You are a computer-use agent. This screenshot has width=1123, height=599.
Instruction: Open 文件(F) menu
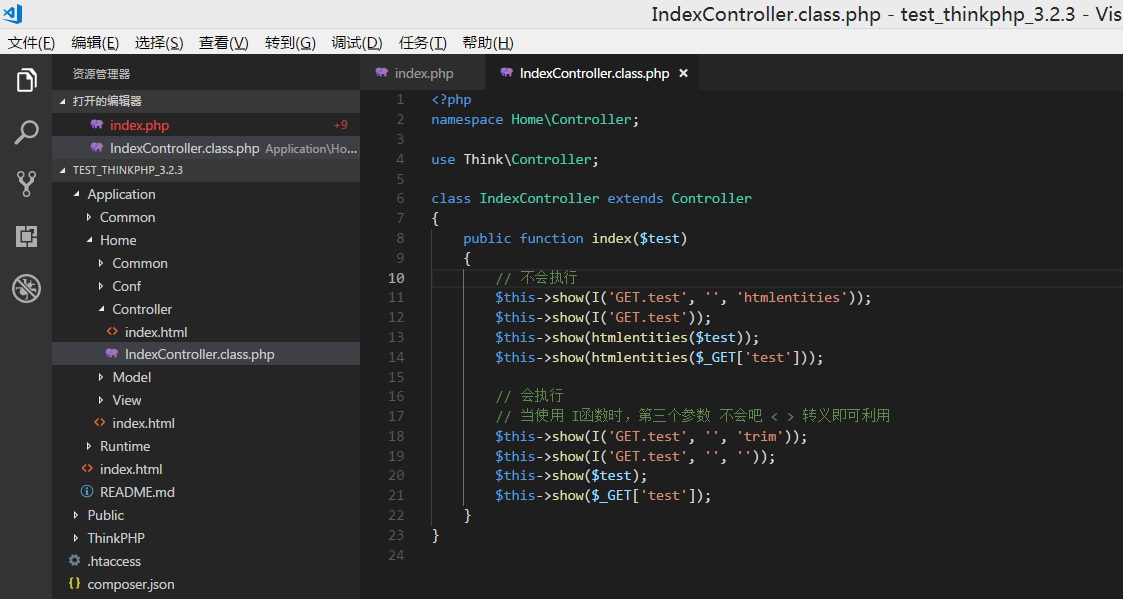tap(31, 43)
